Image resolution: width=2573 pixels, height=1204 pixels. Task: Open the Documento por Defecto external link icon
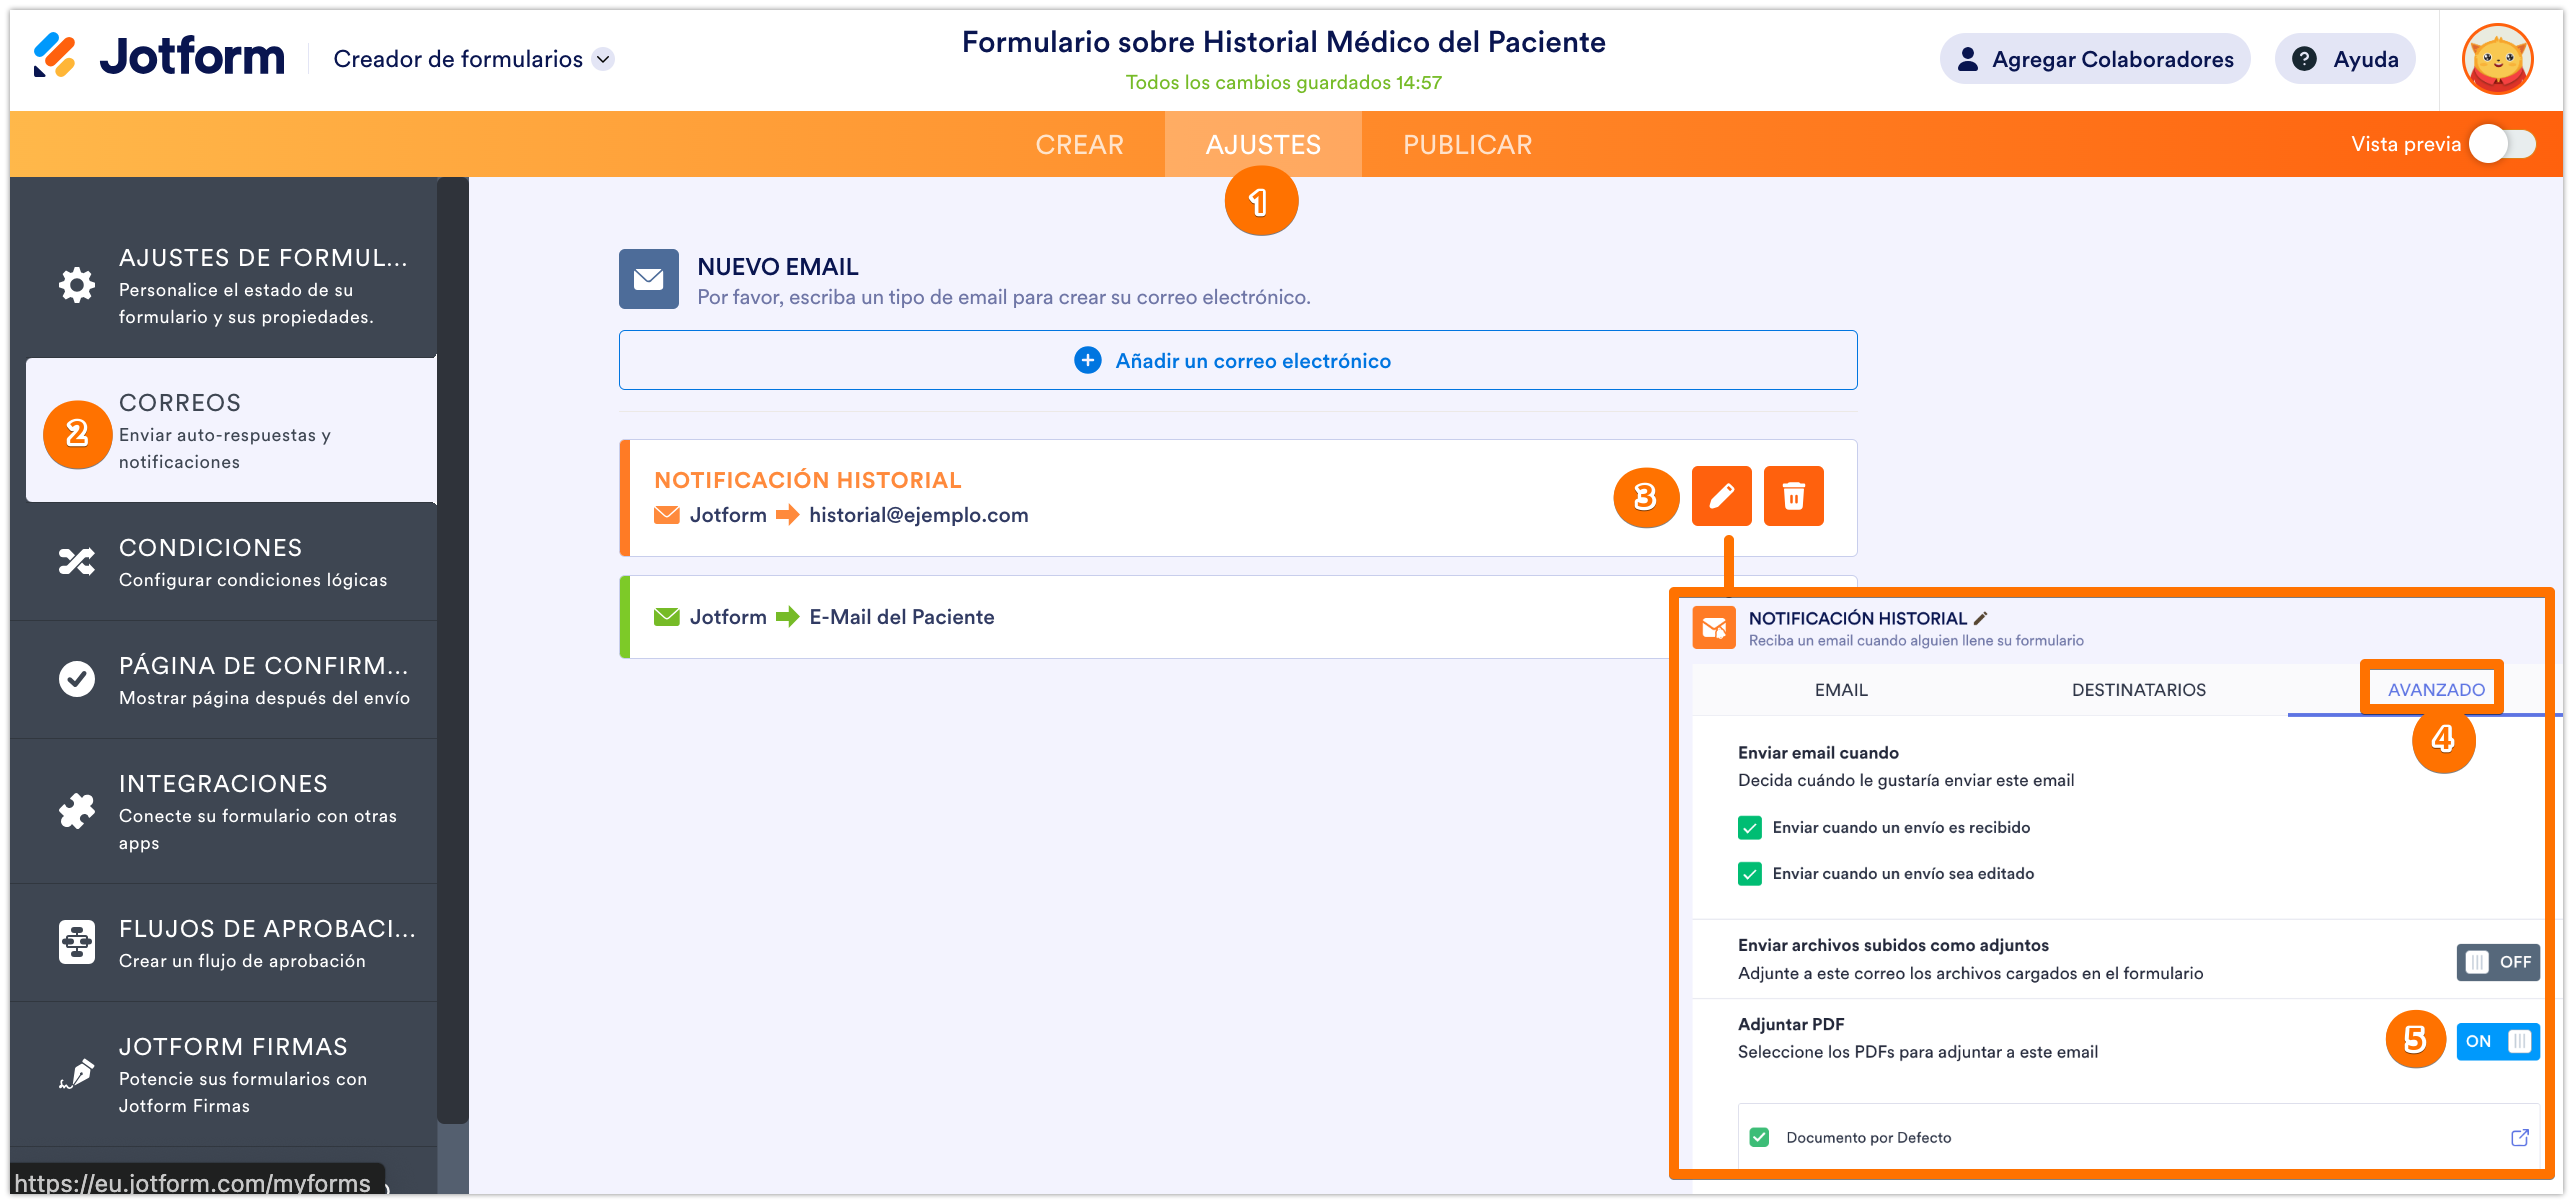click(x=2519, y=1137)
